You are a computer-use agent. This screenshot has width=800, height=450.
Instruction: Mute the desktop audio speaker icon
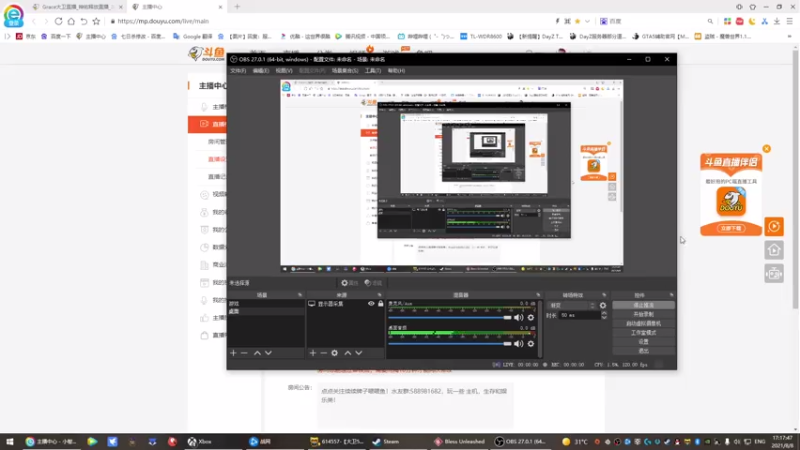tap(519, 344)
